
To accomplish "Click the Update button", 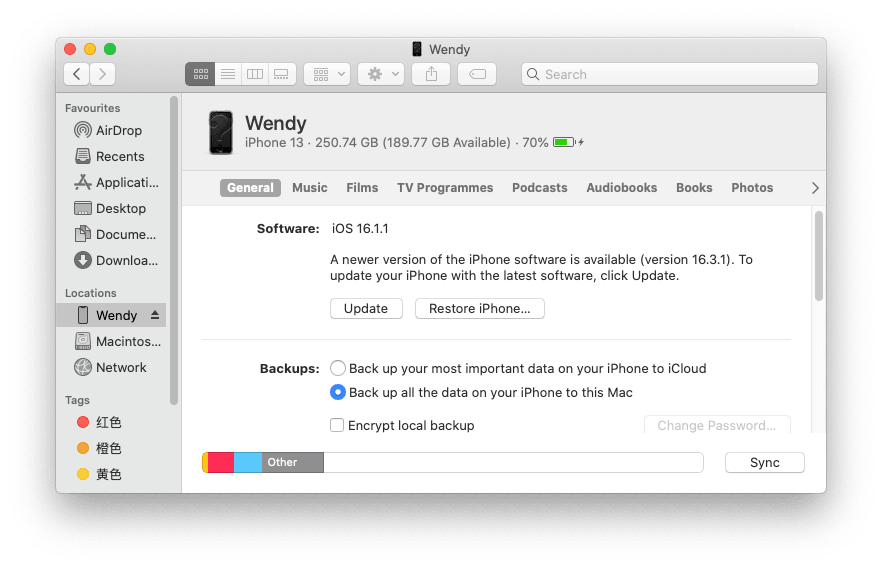I will coord(366,308).
